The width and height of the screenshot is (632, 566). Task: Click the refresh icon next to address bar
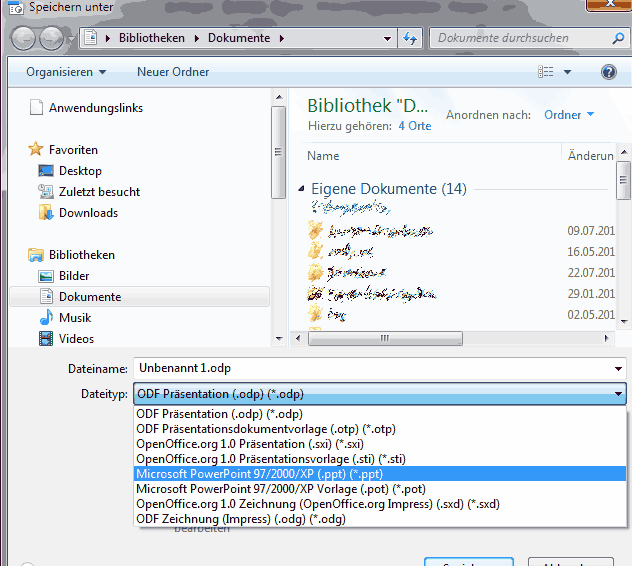point(410,38)
